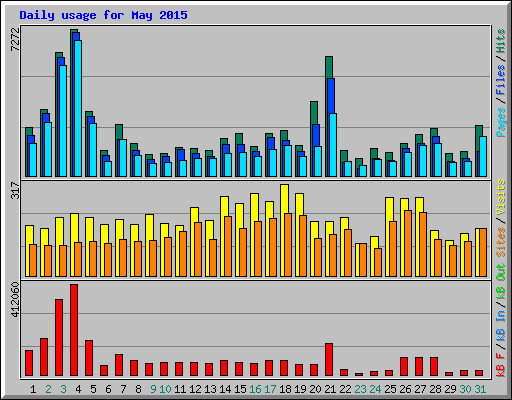
Task: Click day 28 axis label
Action: pyautogui.click(x=435, y=389)
